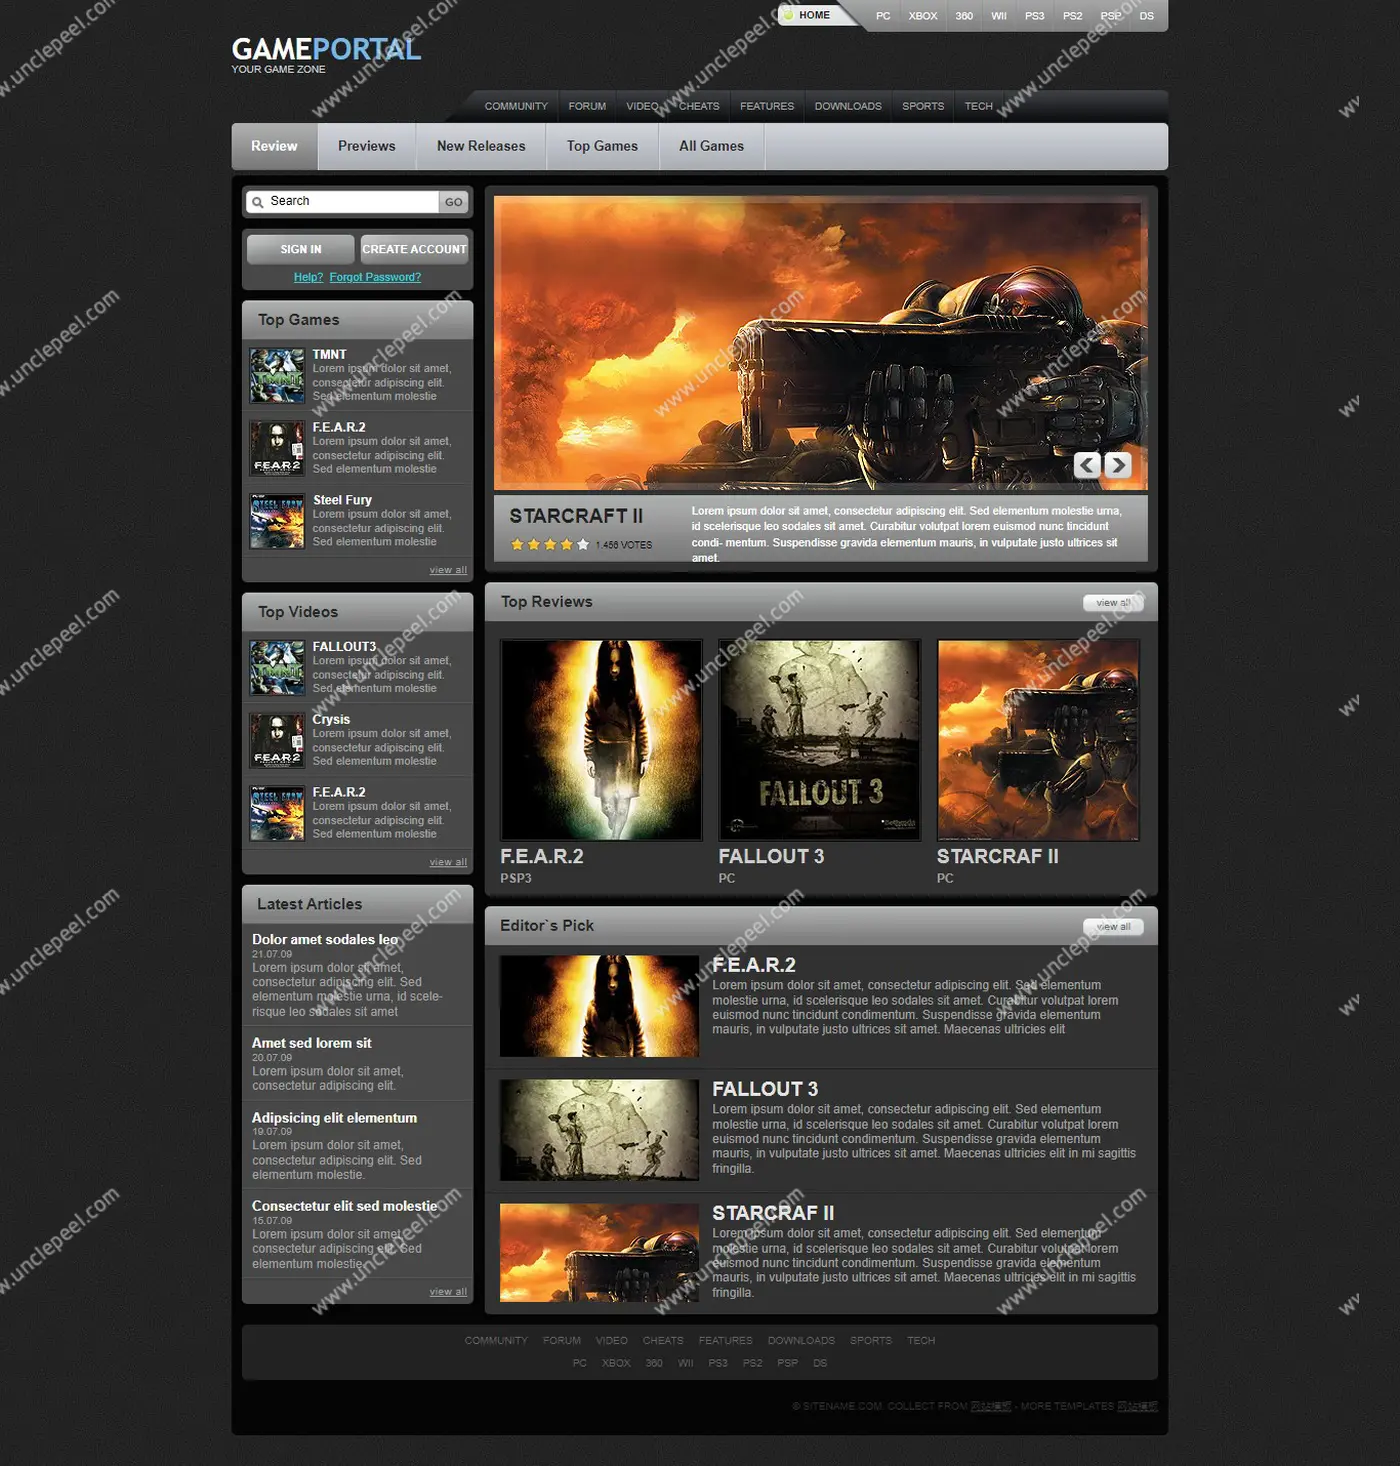Open STARCRAF II image in Editor's Pick
The height and width of the screenshot is (1466, 1400).
[x=599, y=1253]
